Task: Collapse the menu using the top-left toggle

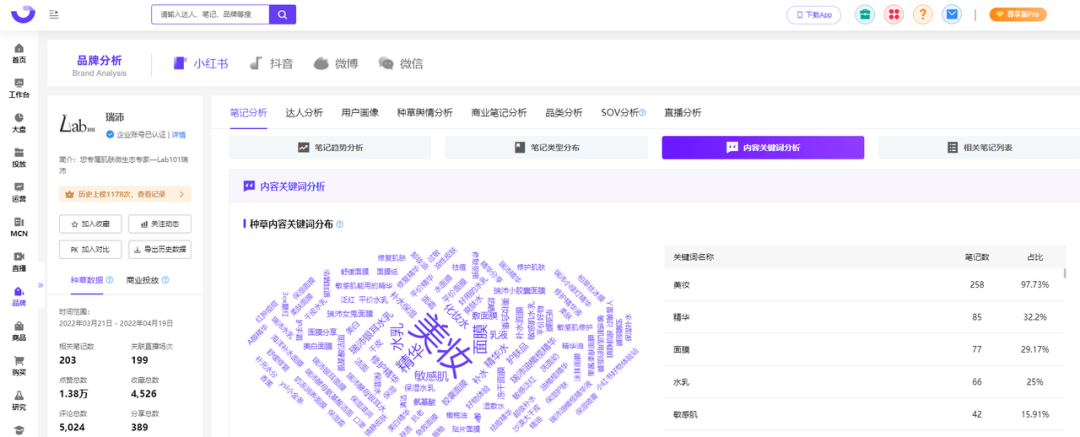Action: [53, 14]
